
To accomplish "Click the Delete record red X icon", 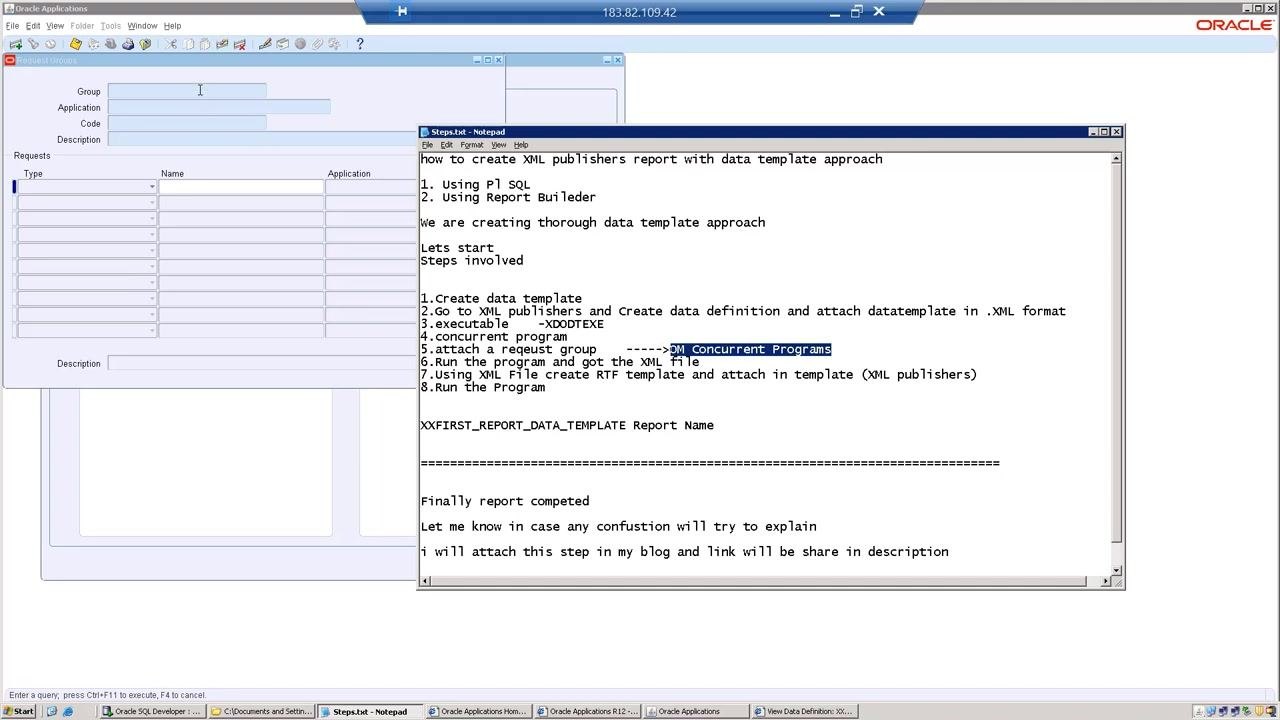I will coord(239,44).
